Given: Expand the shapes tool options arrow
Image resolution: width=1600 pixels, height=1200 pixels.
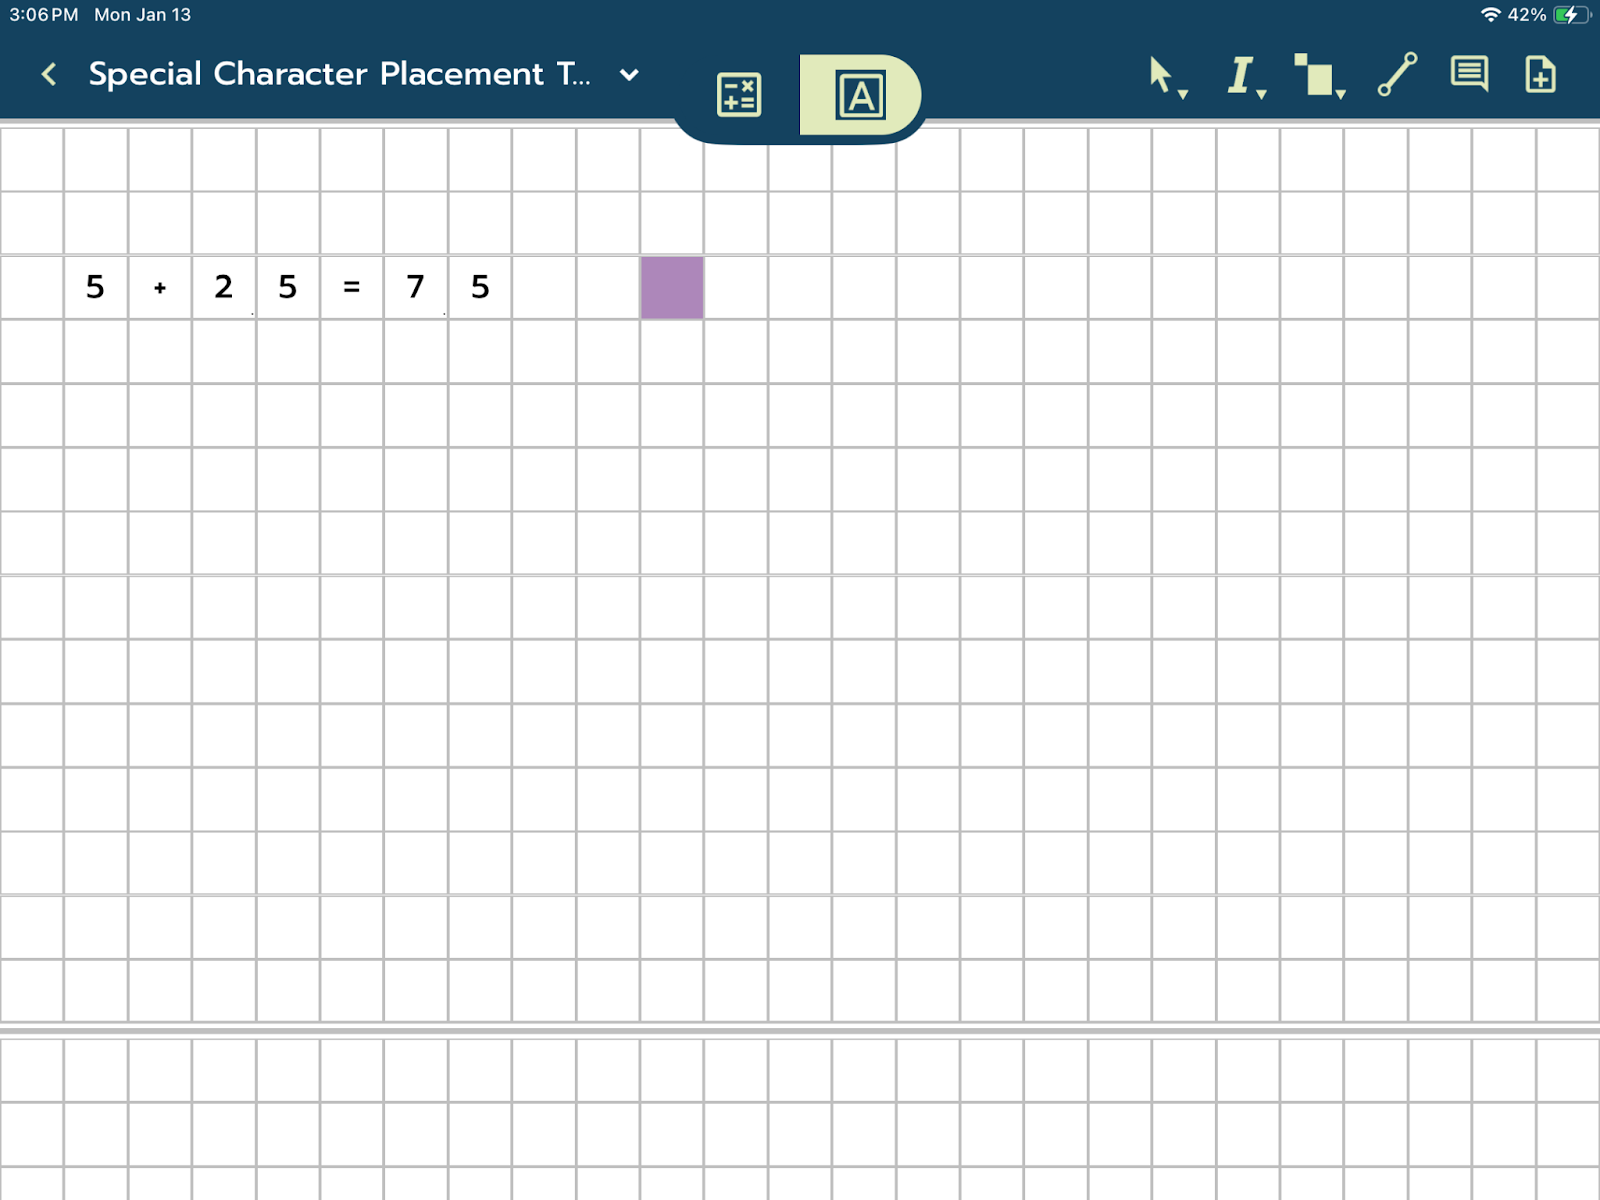Looking at the screenshot, I should [1341, 94].
